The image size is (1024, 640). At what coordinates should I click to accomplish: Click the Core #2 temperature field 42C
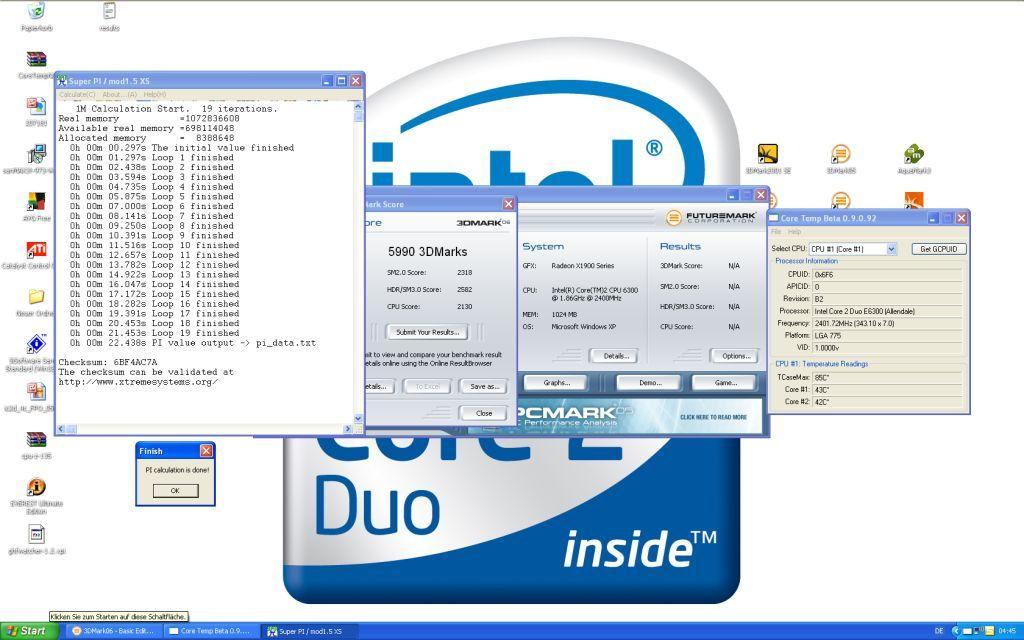887,402
